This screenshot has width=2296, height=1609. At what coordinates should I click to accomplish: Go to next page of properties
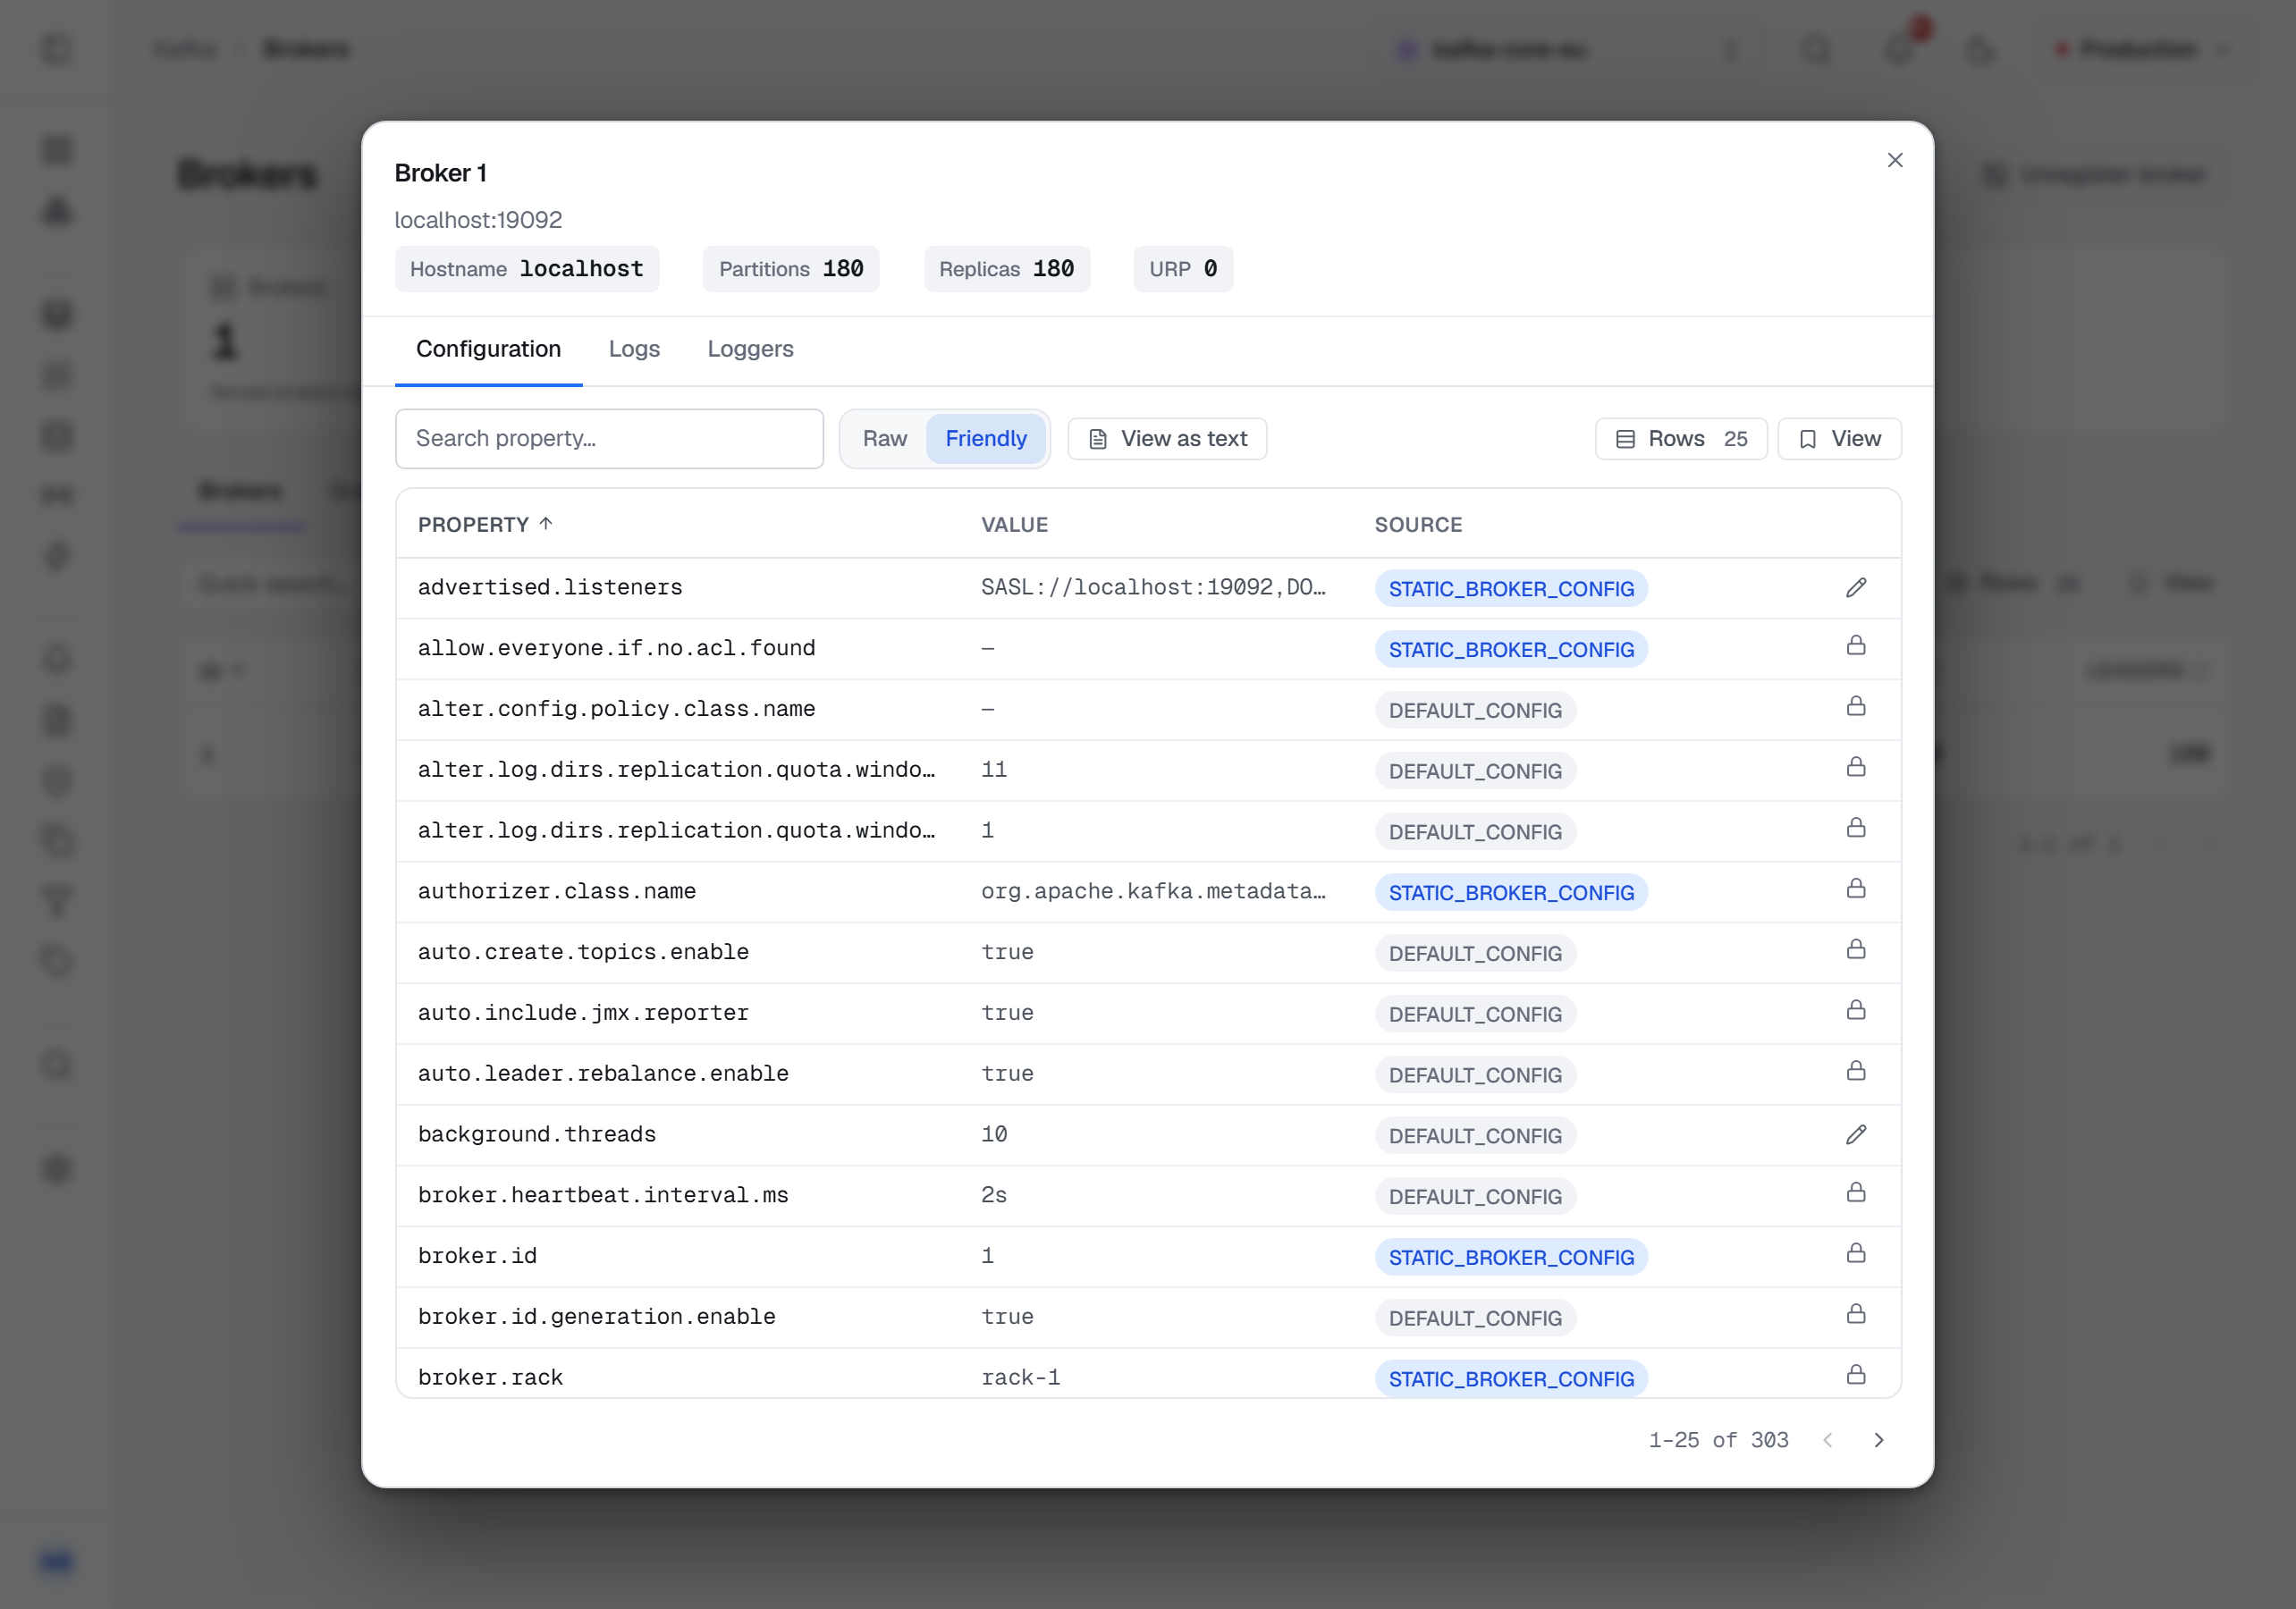pos(1878,1440)
